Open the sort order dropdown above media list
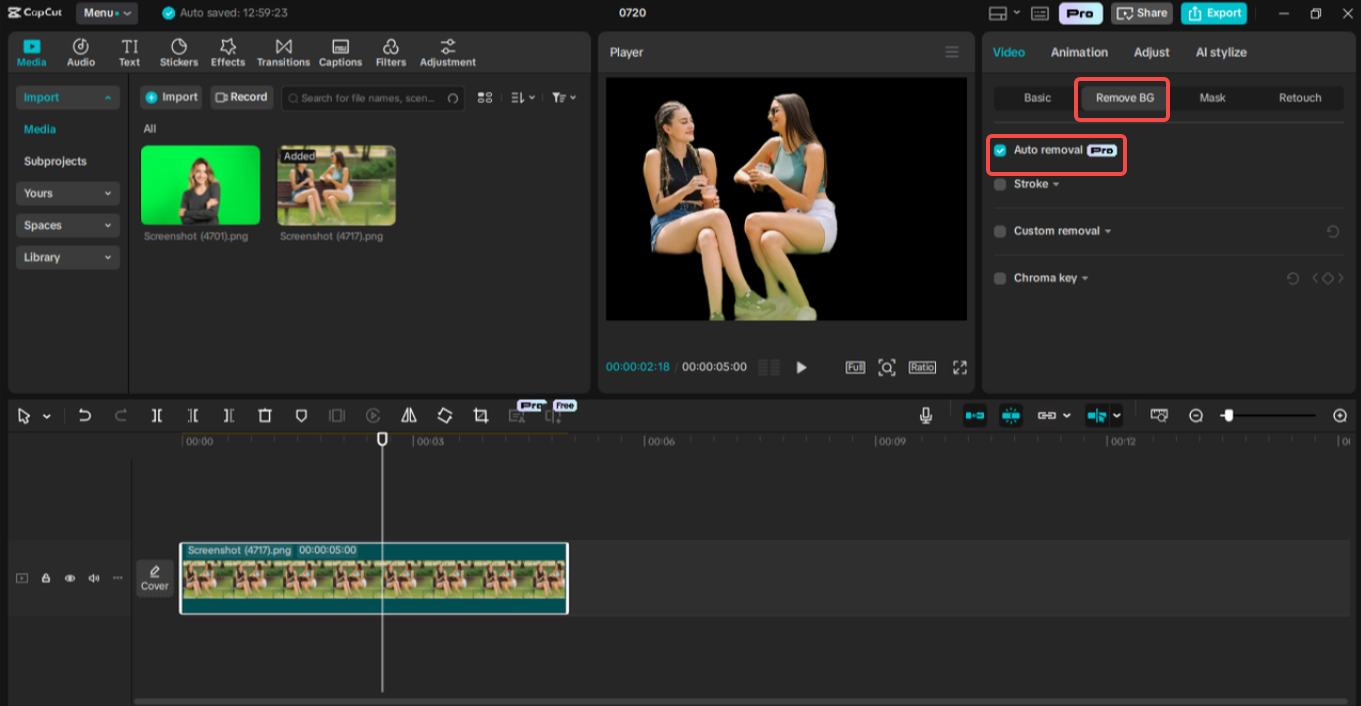Image resolution: width=1361 pixels, height=706 pixels. [520, 97]
